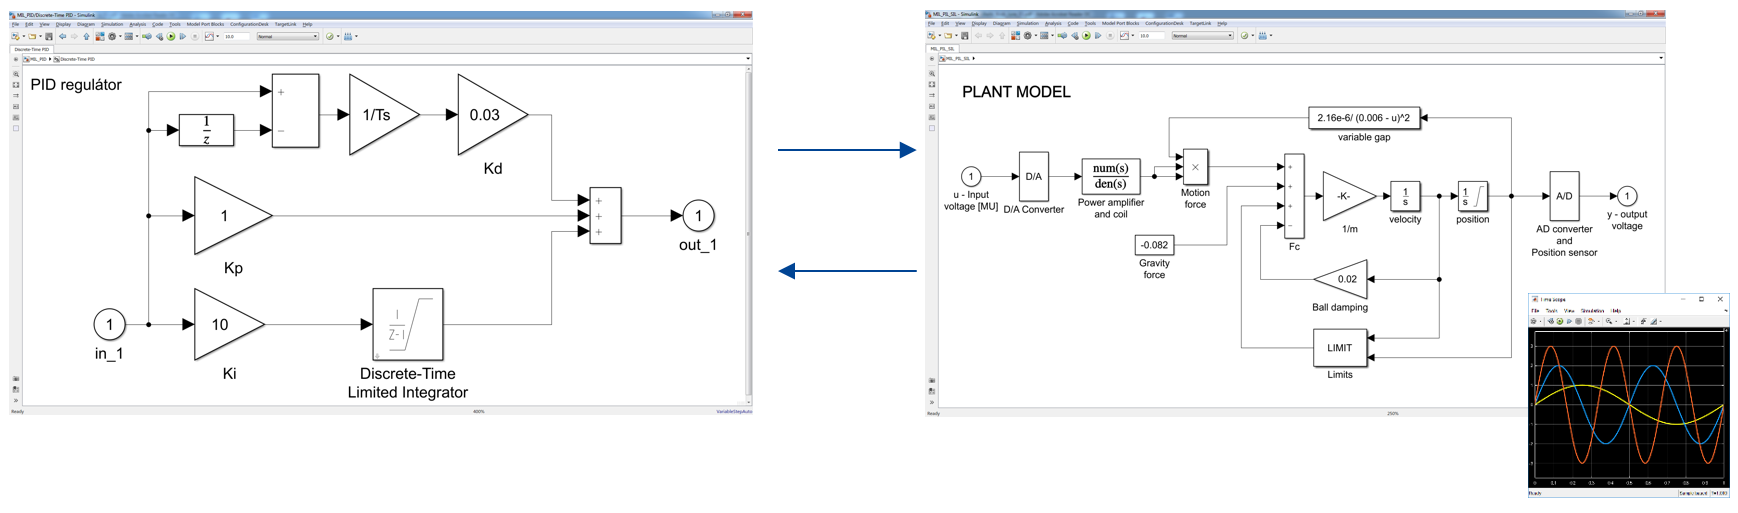
Task: Open Library Browser in MIL_PID window
Action: tap(100, 36)
